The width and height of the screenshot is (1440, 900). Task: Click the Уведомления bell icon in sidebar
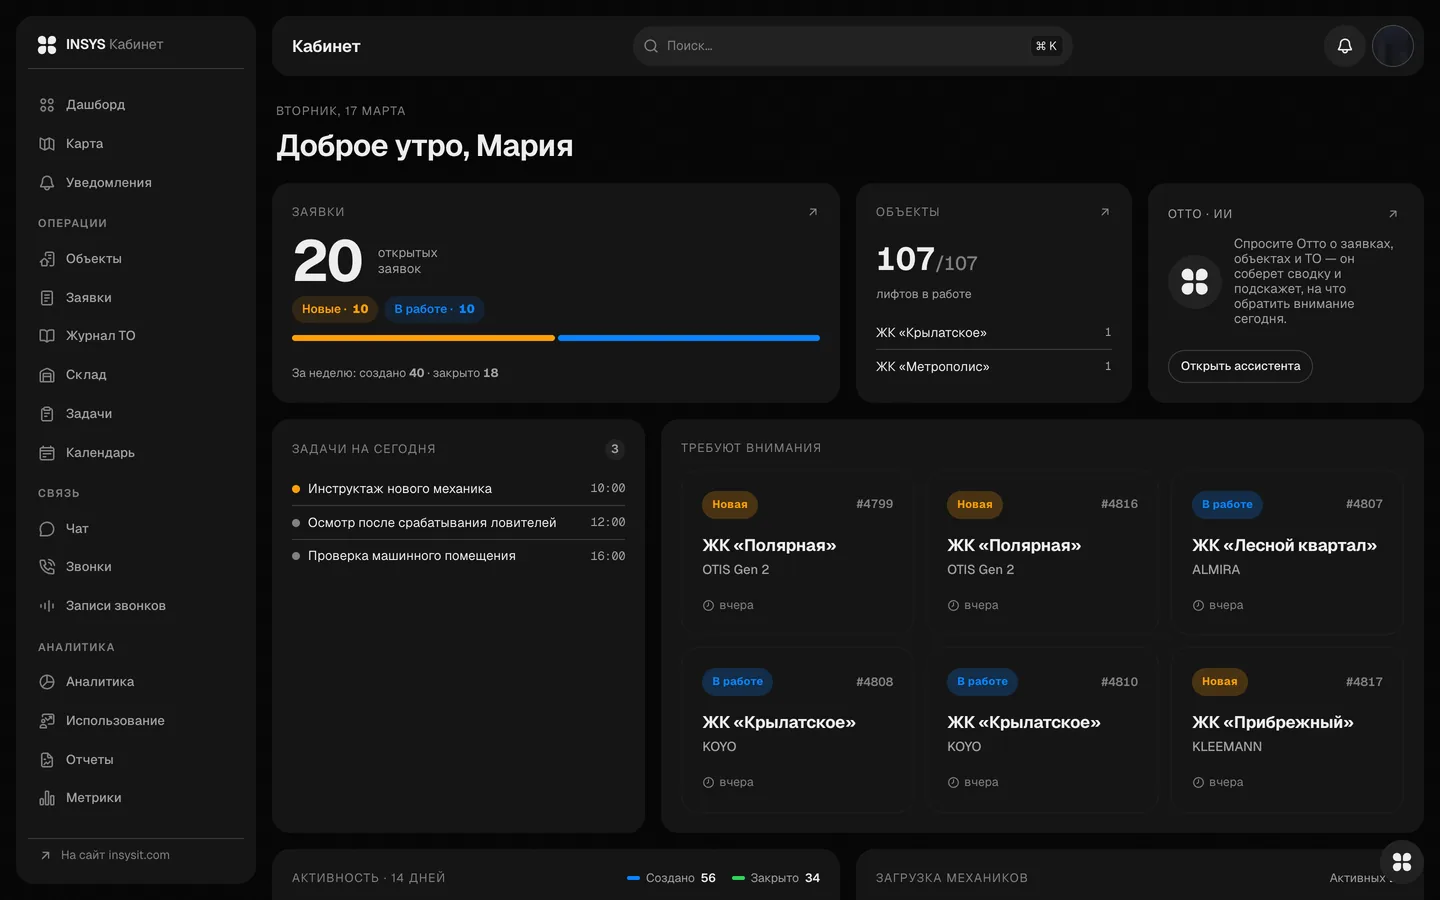[47, 183]
